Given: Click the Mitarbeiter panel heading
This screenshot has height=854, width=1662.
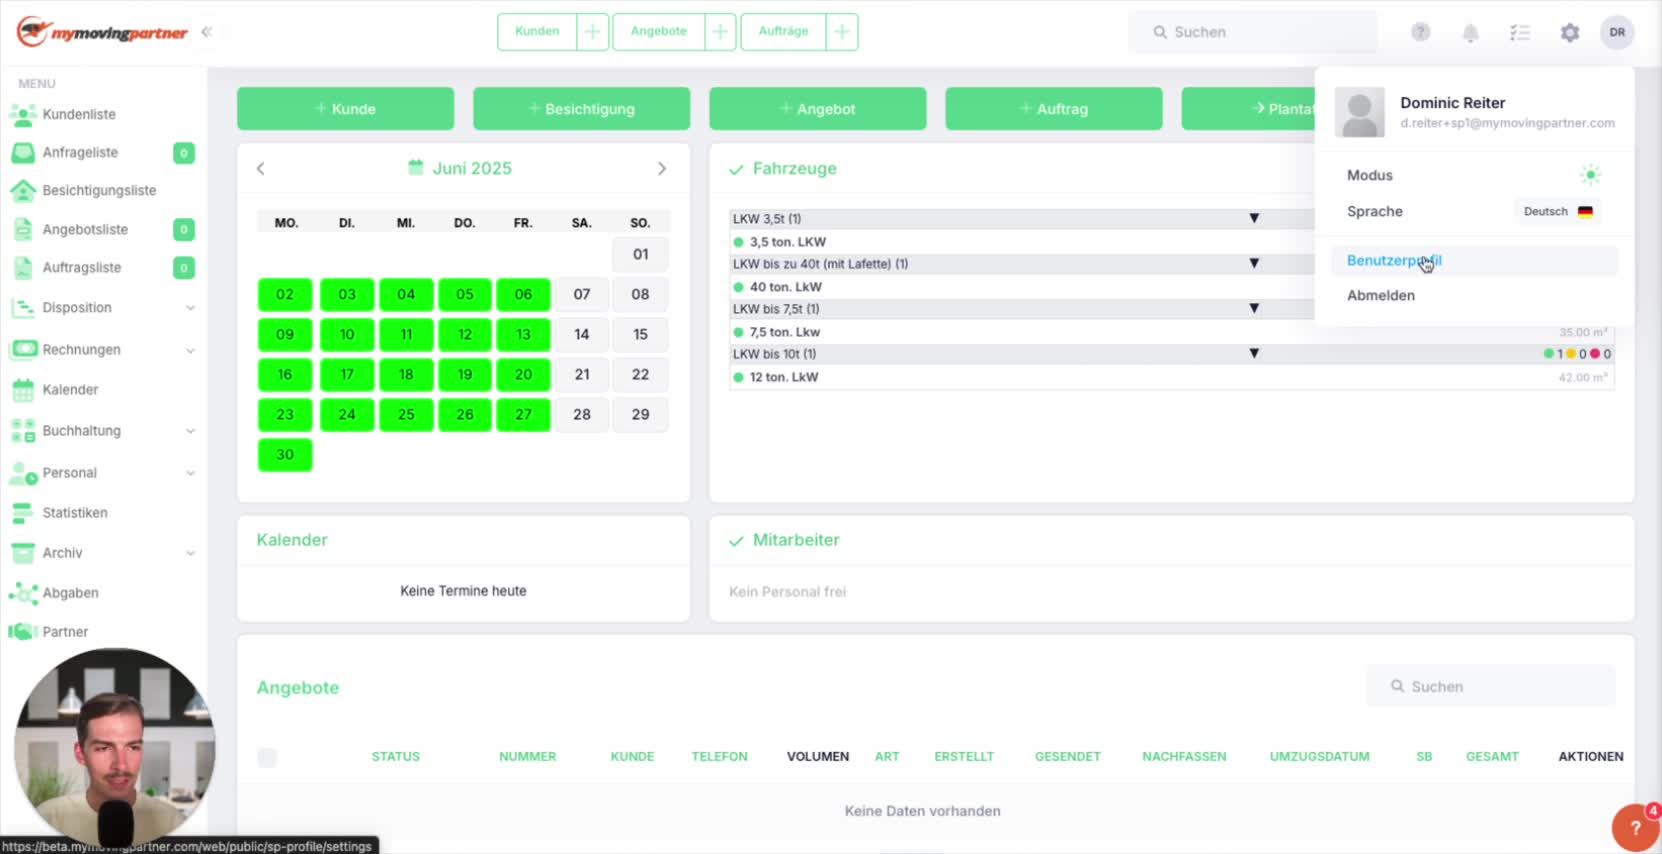Looking at the screenshot, I should click(x=796, y=540).
